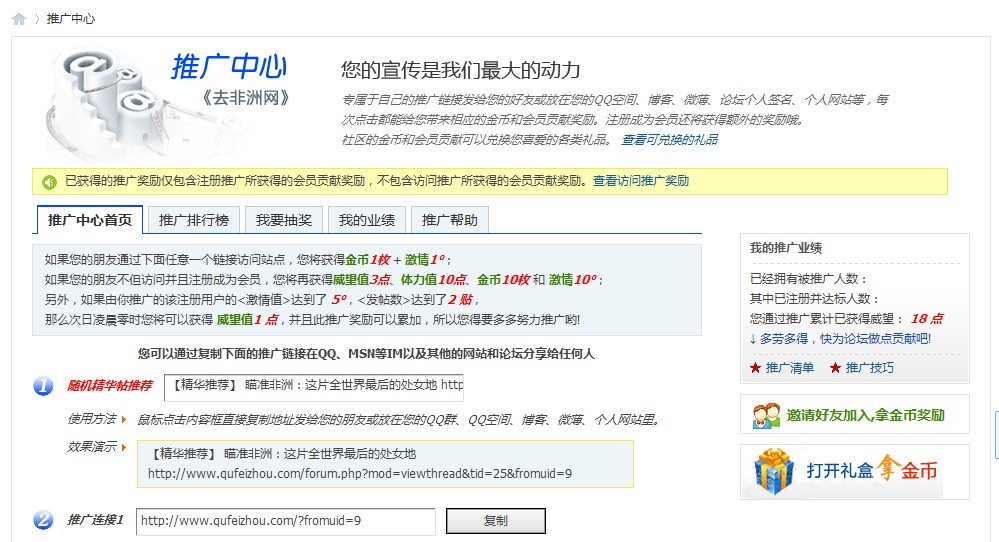The height and width of the screenshot is (542, 999).
Task: Click the 您的宣传是我们最大的动力 heading
Action: [461, 70]
